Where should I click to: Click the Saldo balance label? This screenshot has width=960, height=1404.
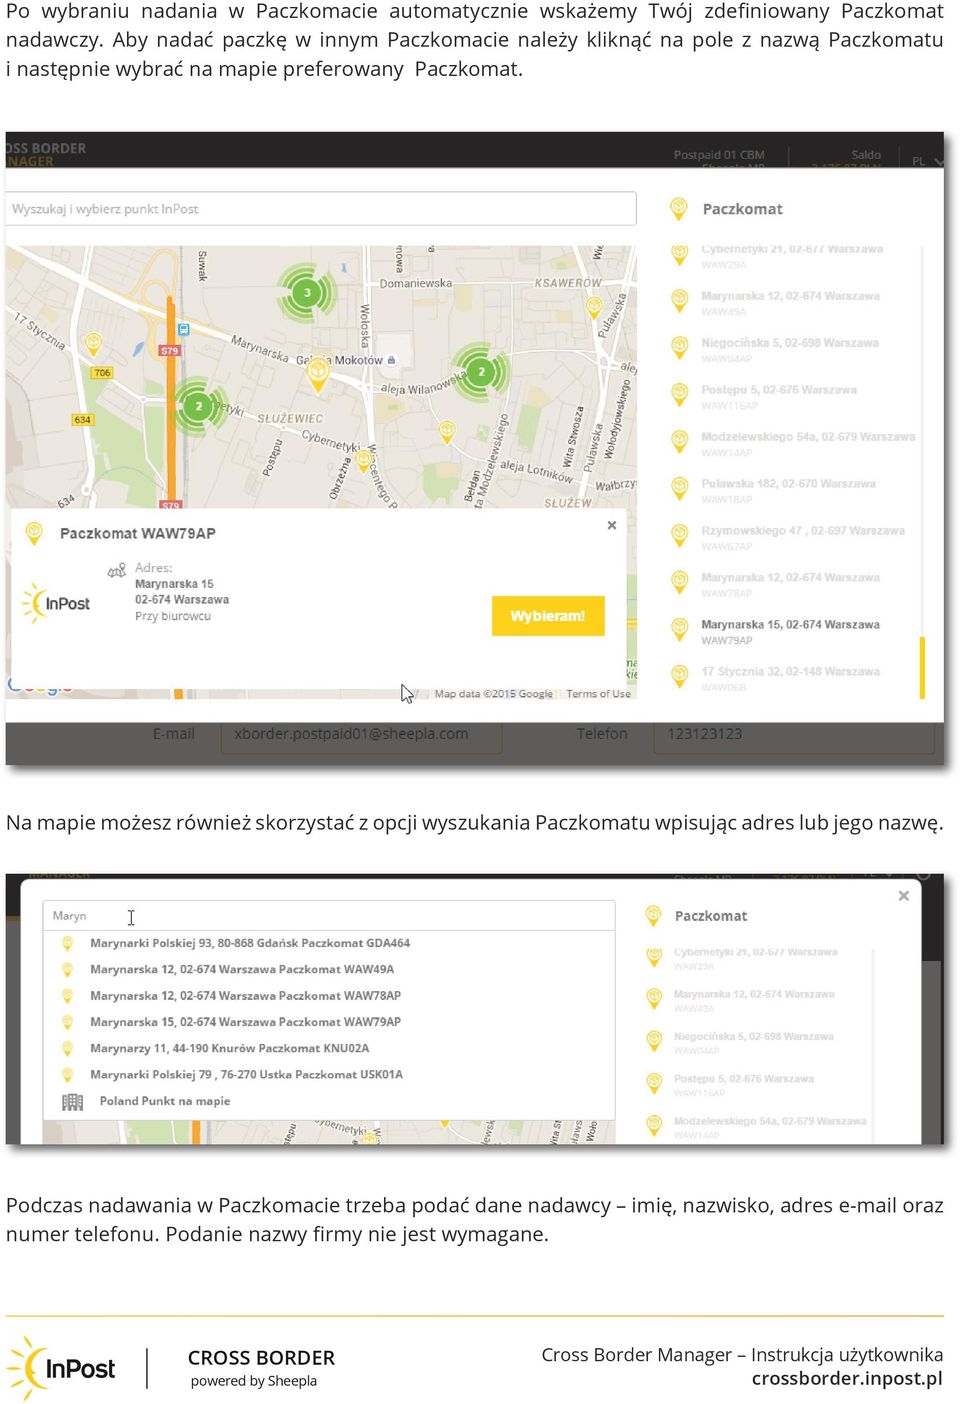(866, 155)
